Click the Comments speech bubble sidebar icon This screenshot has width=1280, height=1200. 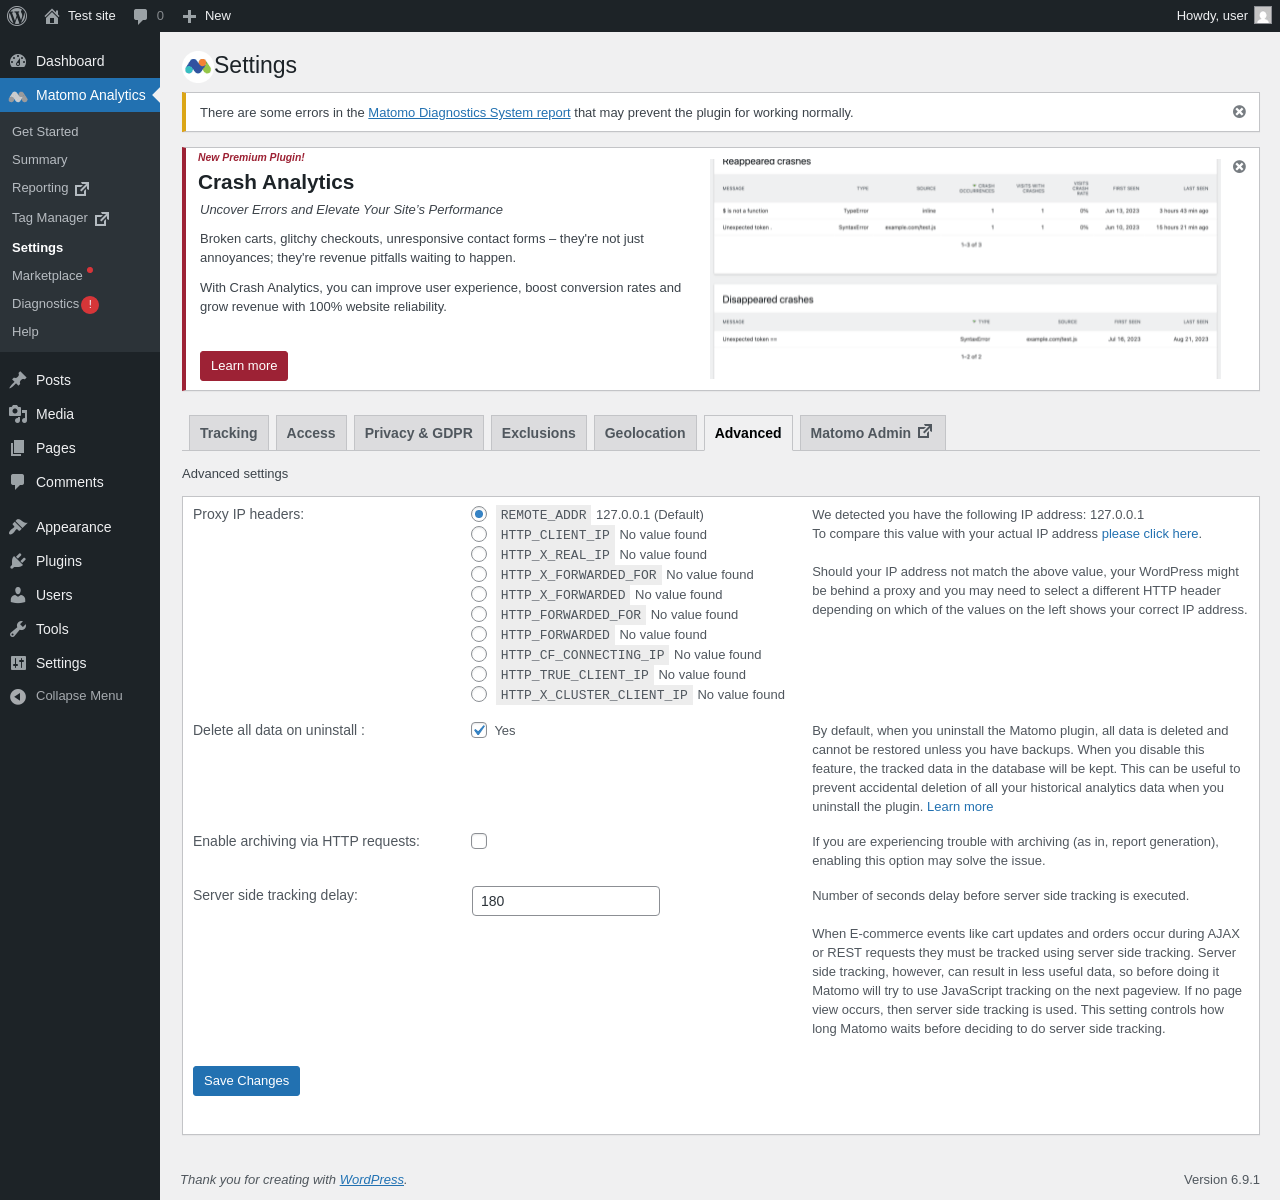(x=18, y=482)
